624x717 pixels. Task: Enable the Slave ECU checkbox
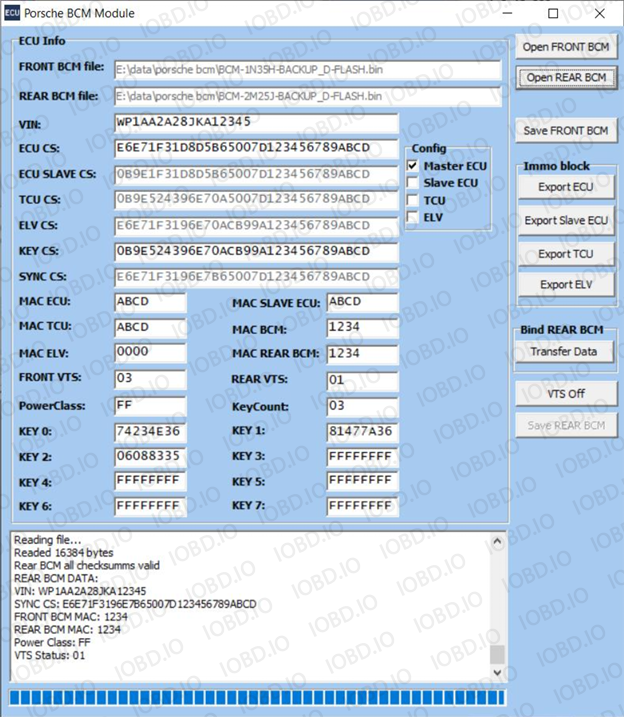[x=412, y=183]
